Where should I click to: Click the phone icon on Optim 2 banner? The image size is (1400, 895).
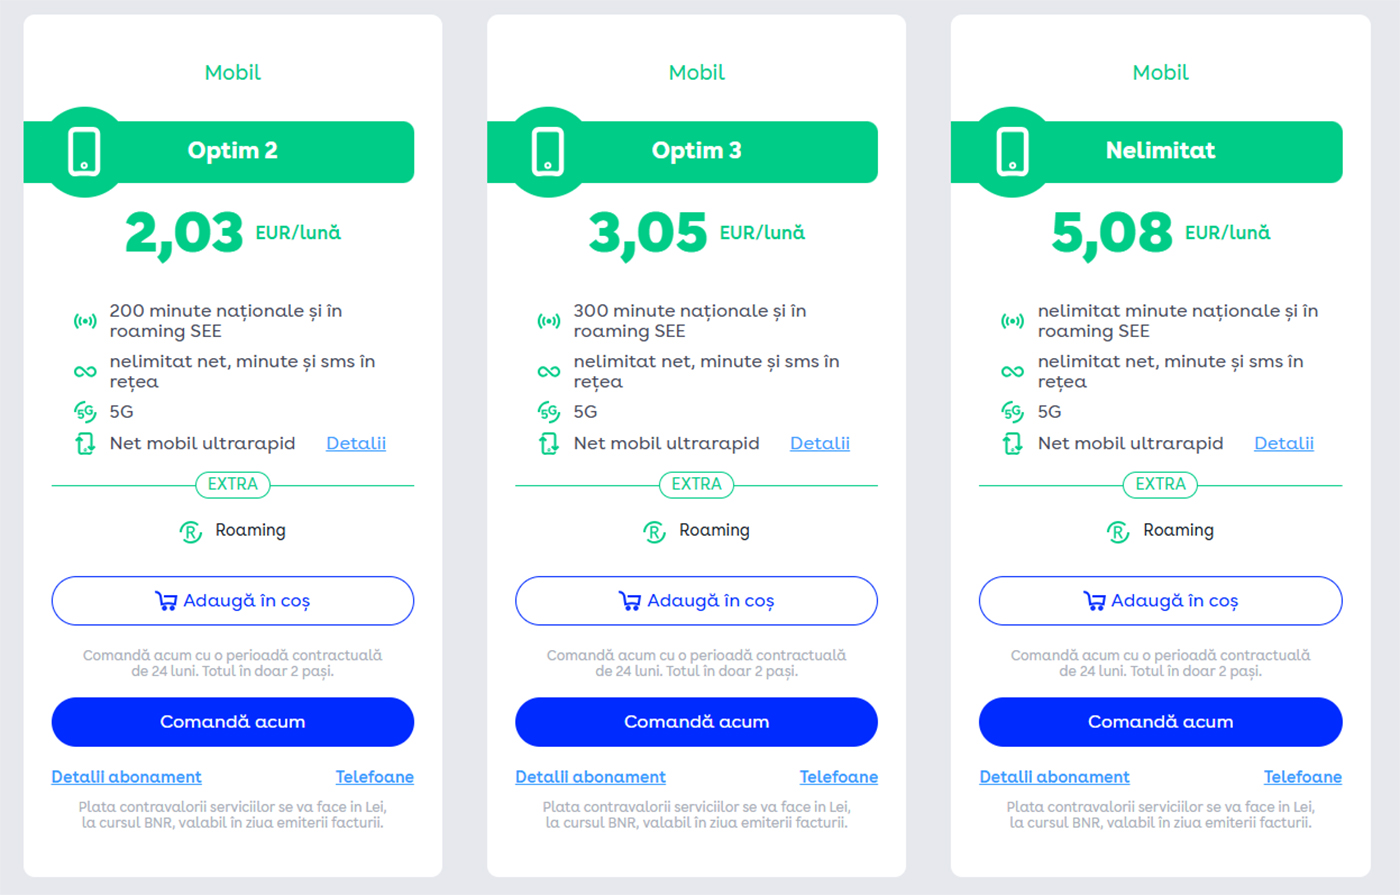click(84, 152)
